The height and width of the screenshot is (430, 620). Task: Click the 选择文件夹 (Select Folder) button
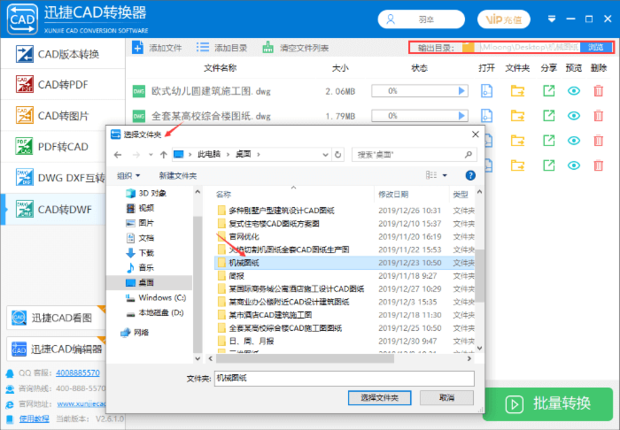click(379, 398)
